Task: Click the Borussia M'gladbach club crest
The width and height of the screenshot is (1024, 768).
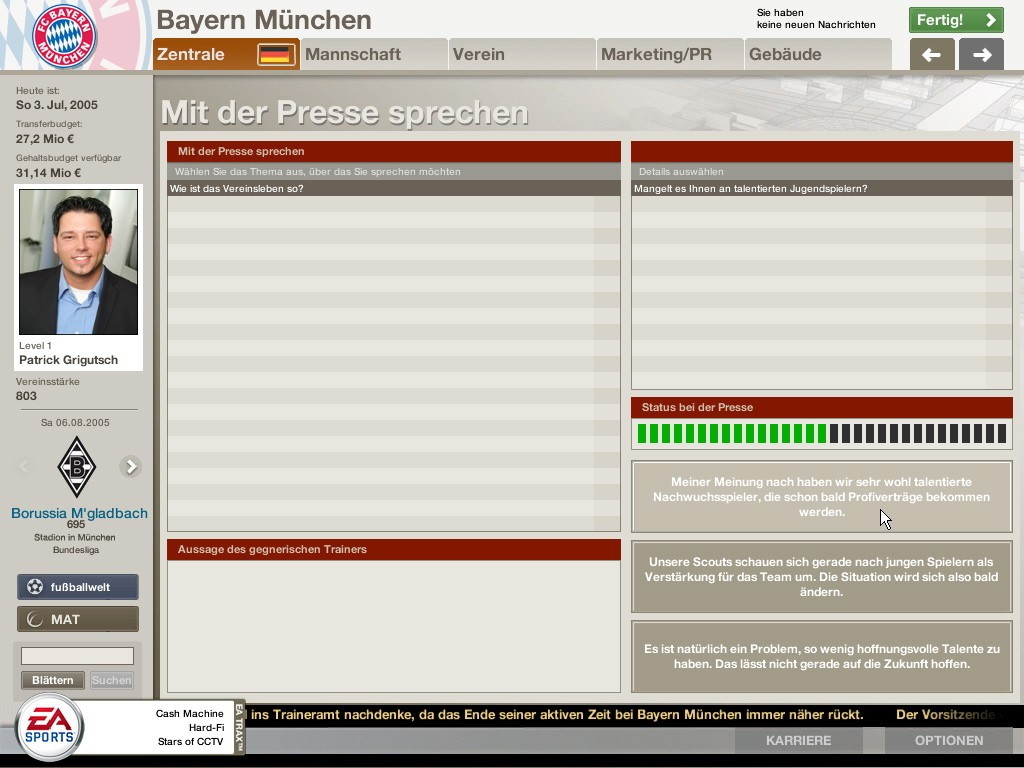Action: tap(76, 467)
